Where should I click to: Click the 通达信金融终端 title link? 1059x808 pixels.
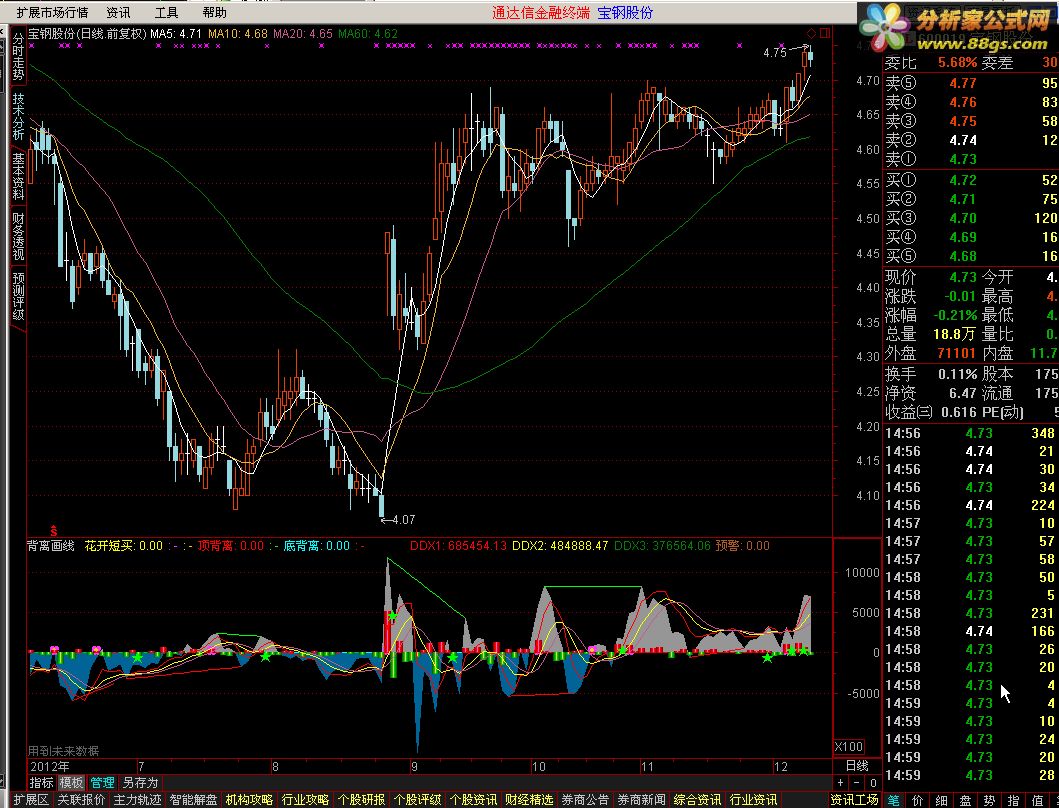[540, 12]
